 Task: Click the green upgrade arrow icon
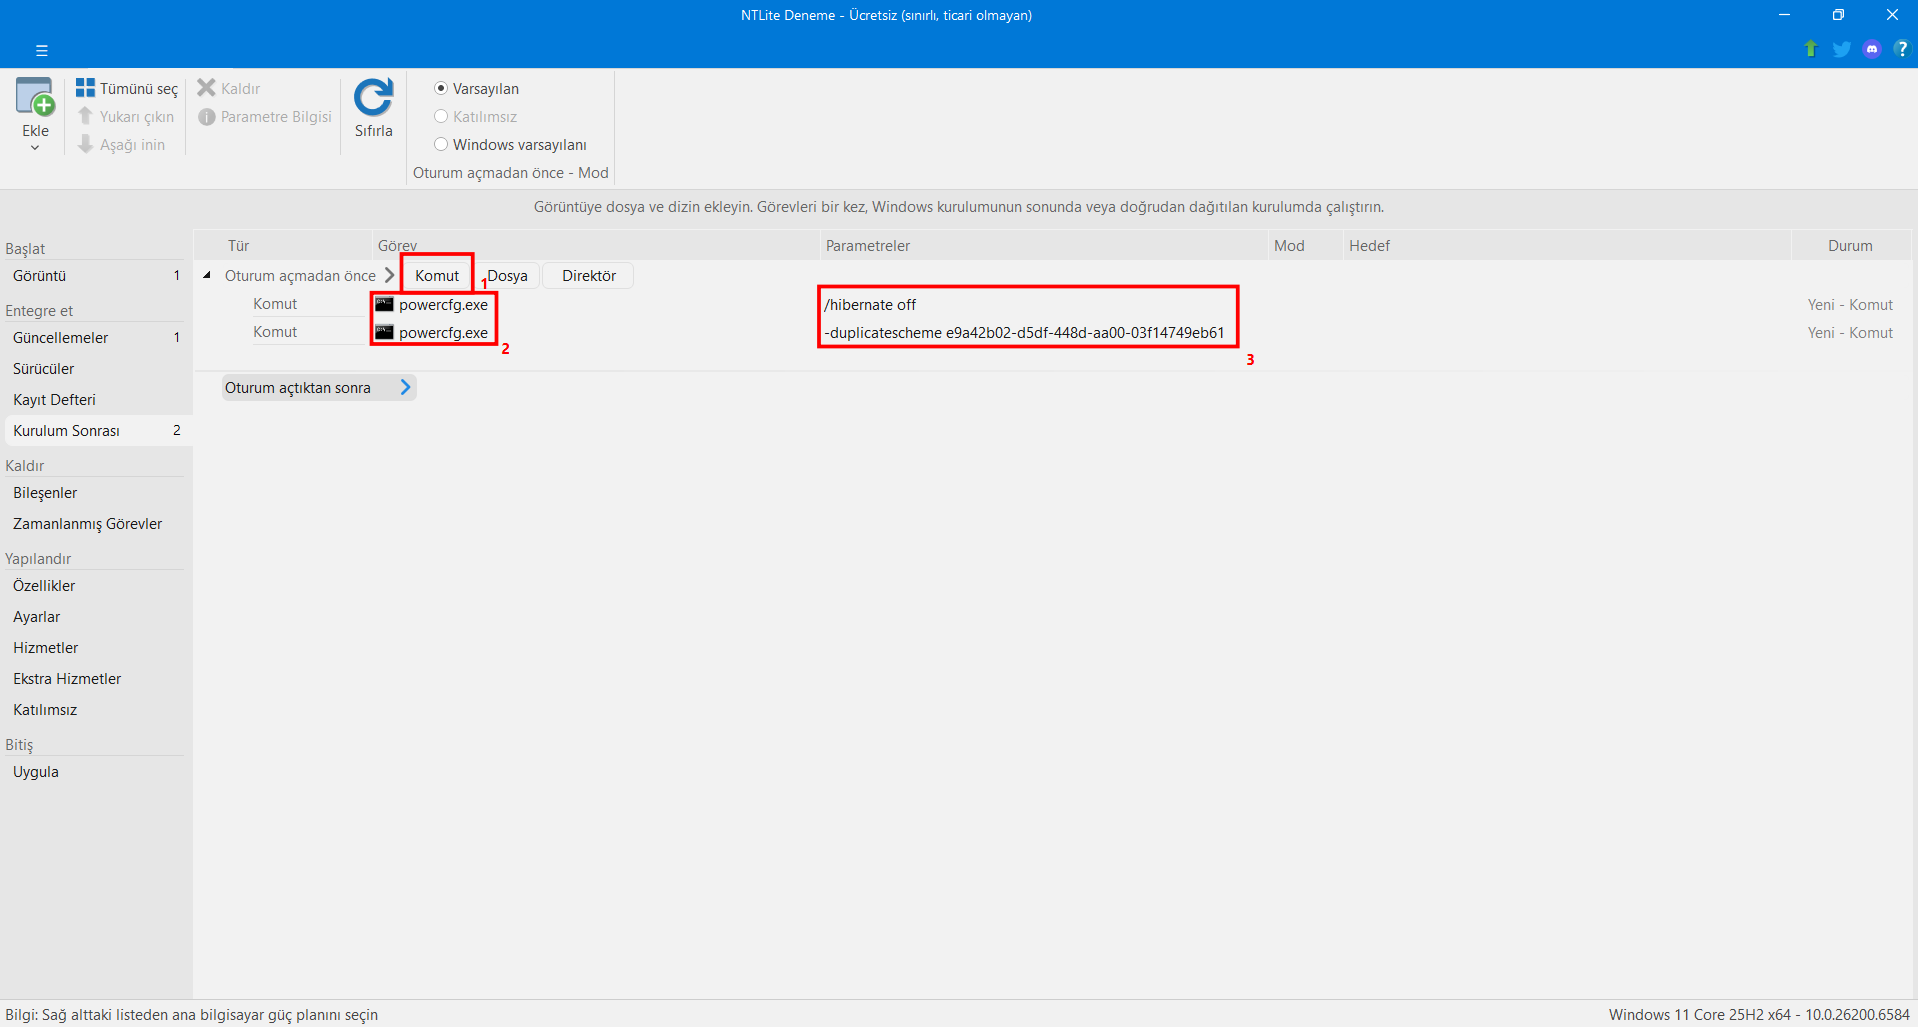click(x=1810, y=49)
